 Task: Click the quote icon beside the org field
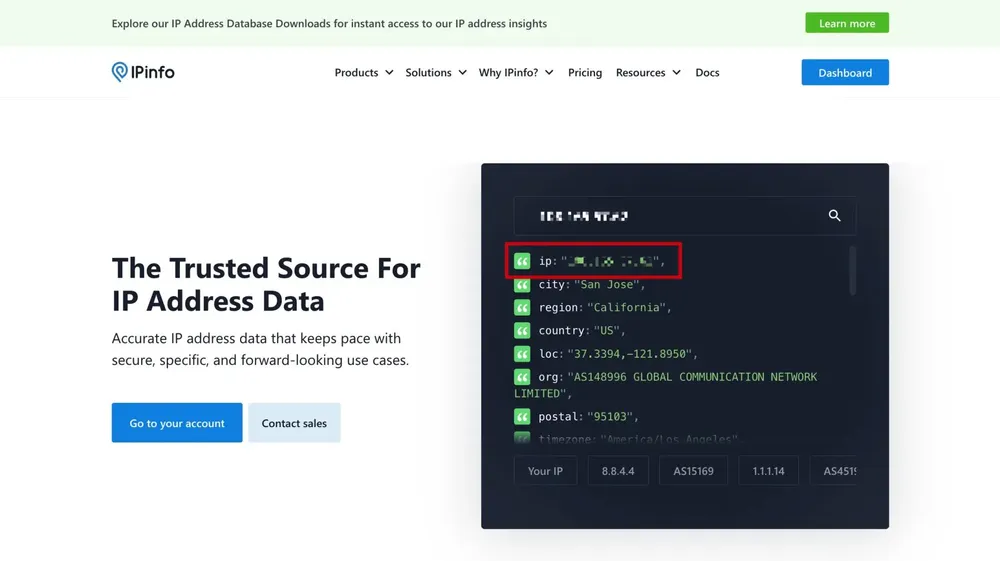(522, 377)
